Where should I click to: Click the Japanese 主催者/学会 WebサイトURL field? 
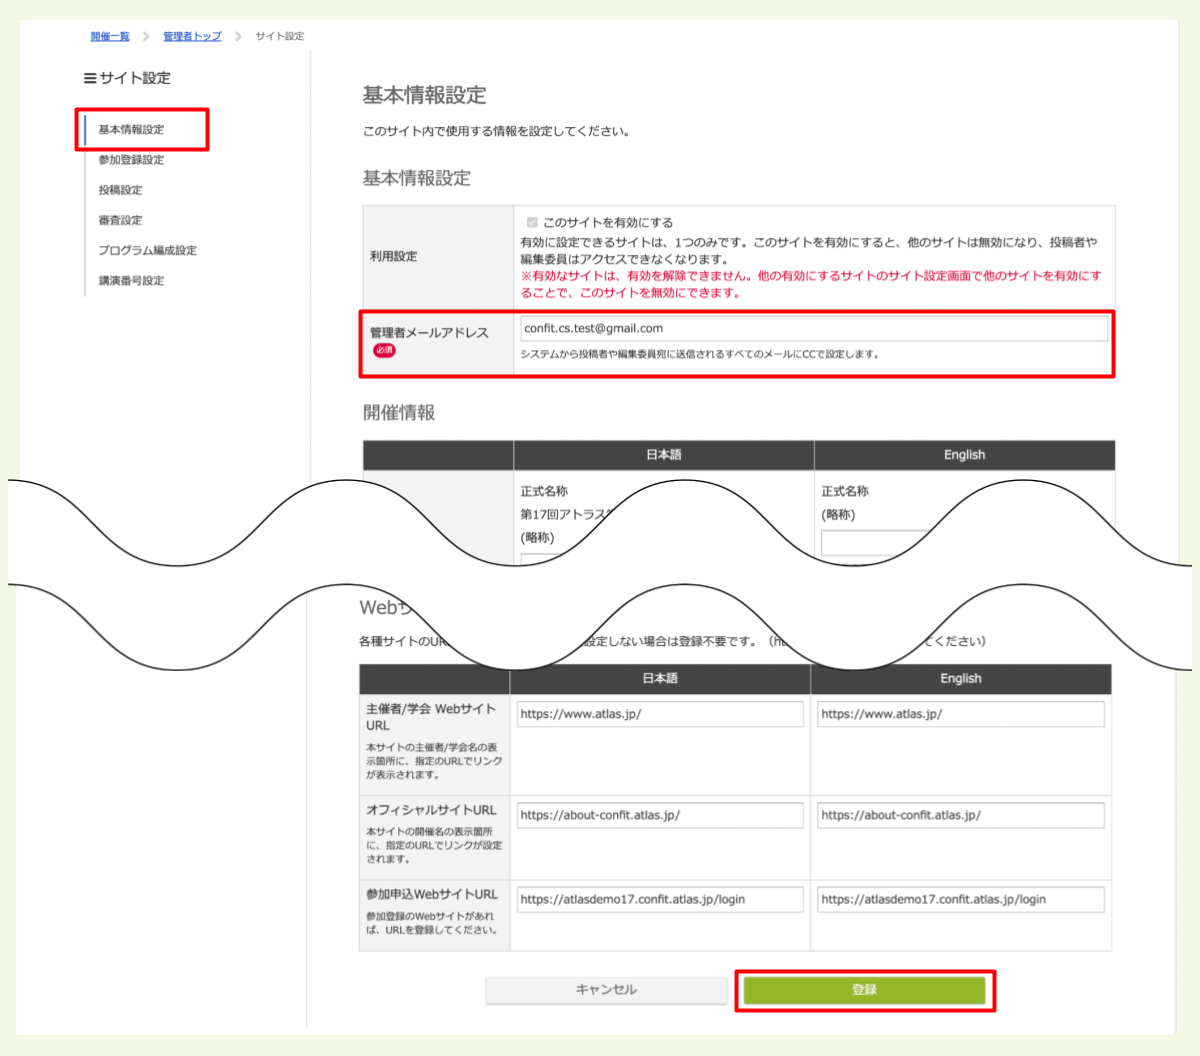tap(659, 713)
